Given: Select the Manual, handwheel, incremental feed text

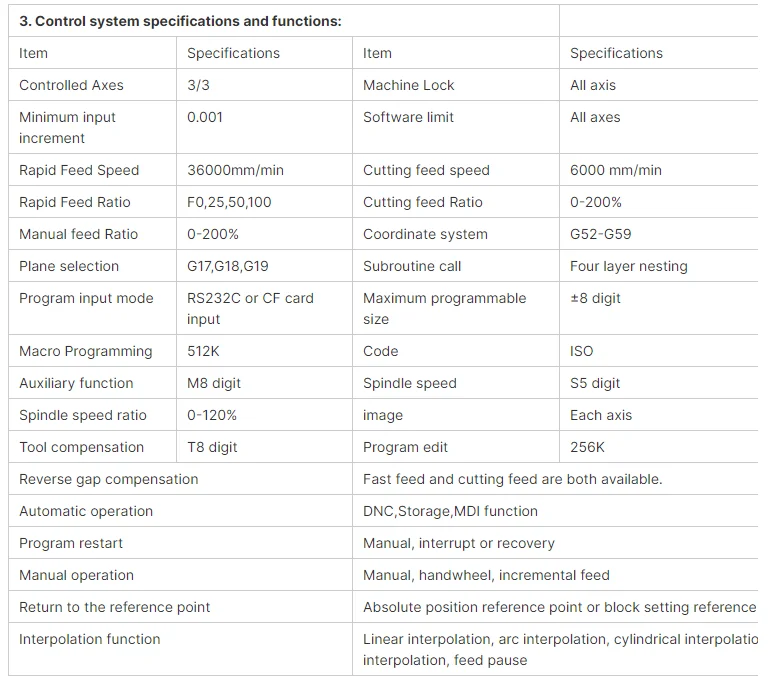Looking at the screenshot, I should 486,575.
